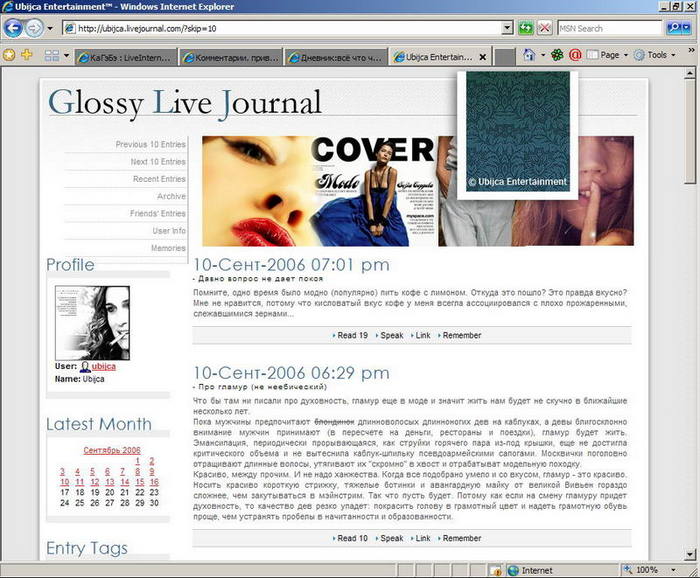The image size is (700, 578).
Task: Open the tab list dropdown arrow
Action: (67, 55)
